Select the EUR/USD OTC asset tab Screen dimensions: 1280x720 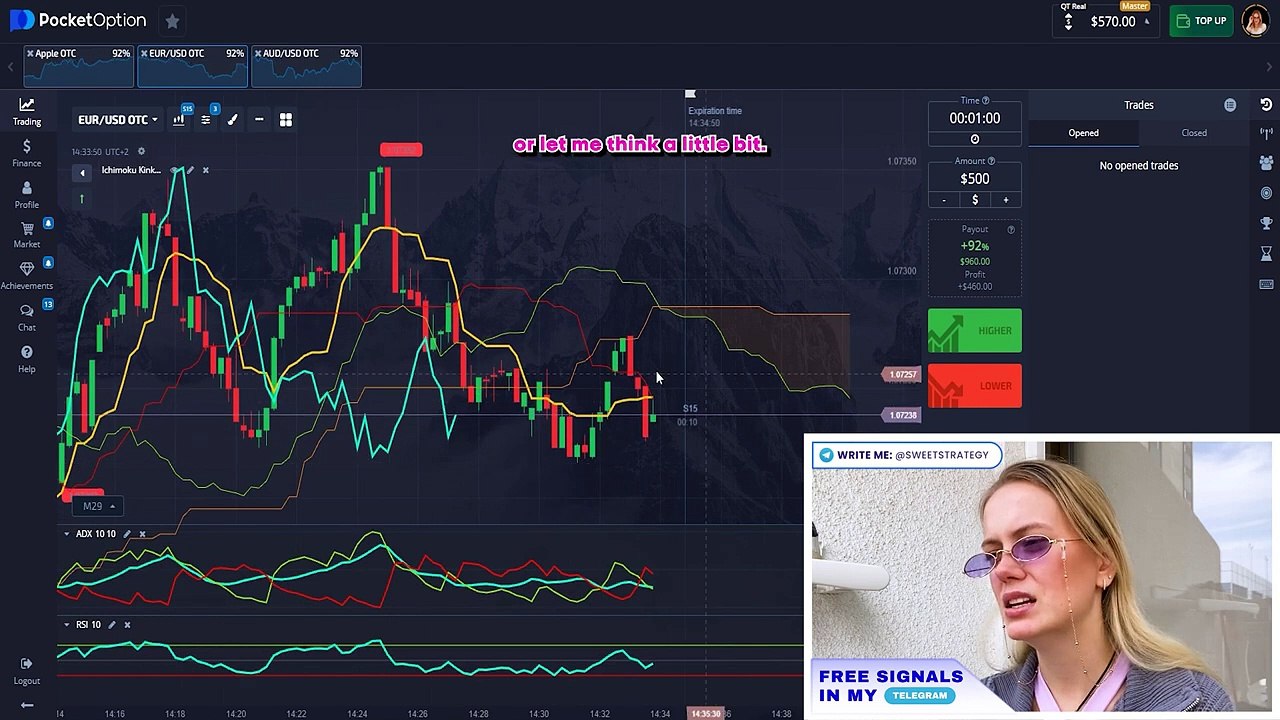click(x=193, y=65)
